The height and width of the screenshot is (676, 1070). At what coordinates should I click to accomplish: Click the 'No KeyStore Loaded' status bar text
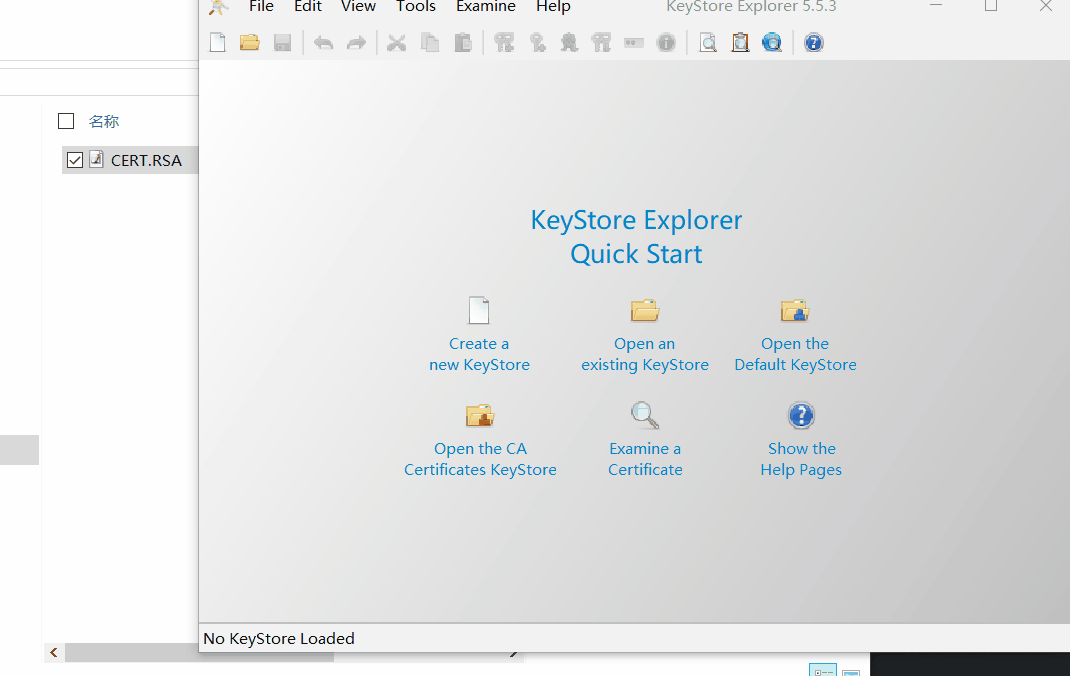point(279,638)
